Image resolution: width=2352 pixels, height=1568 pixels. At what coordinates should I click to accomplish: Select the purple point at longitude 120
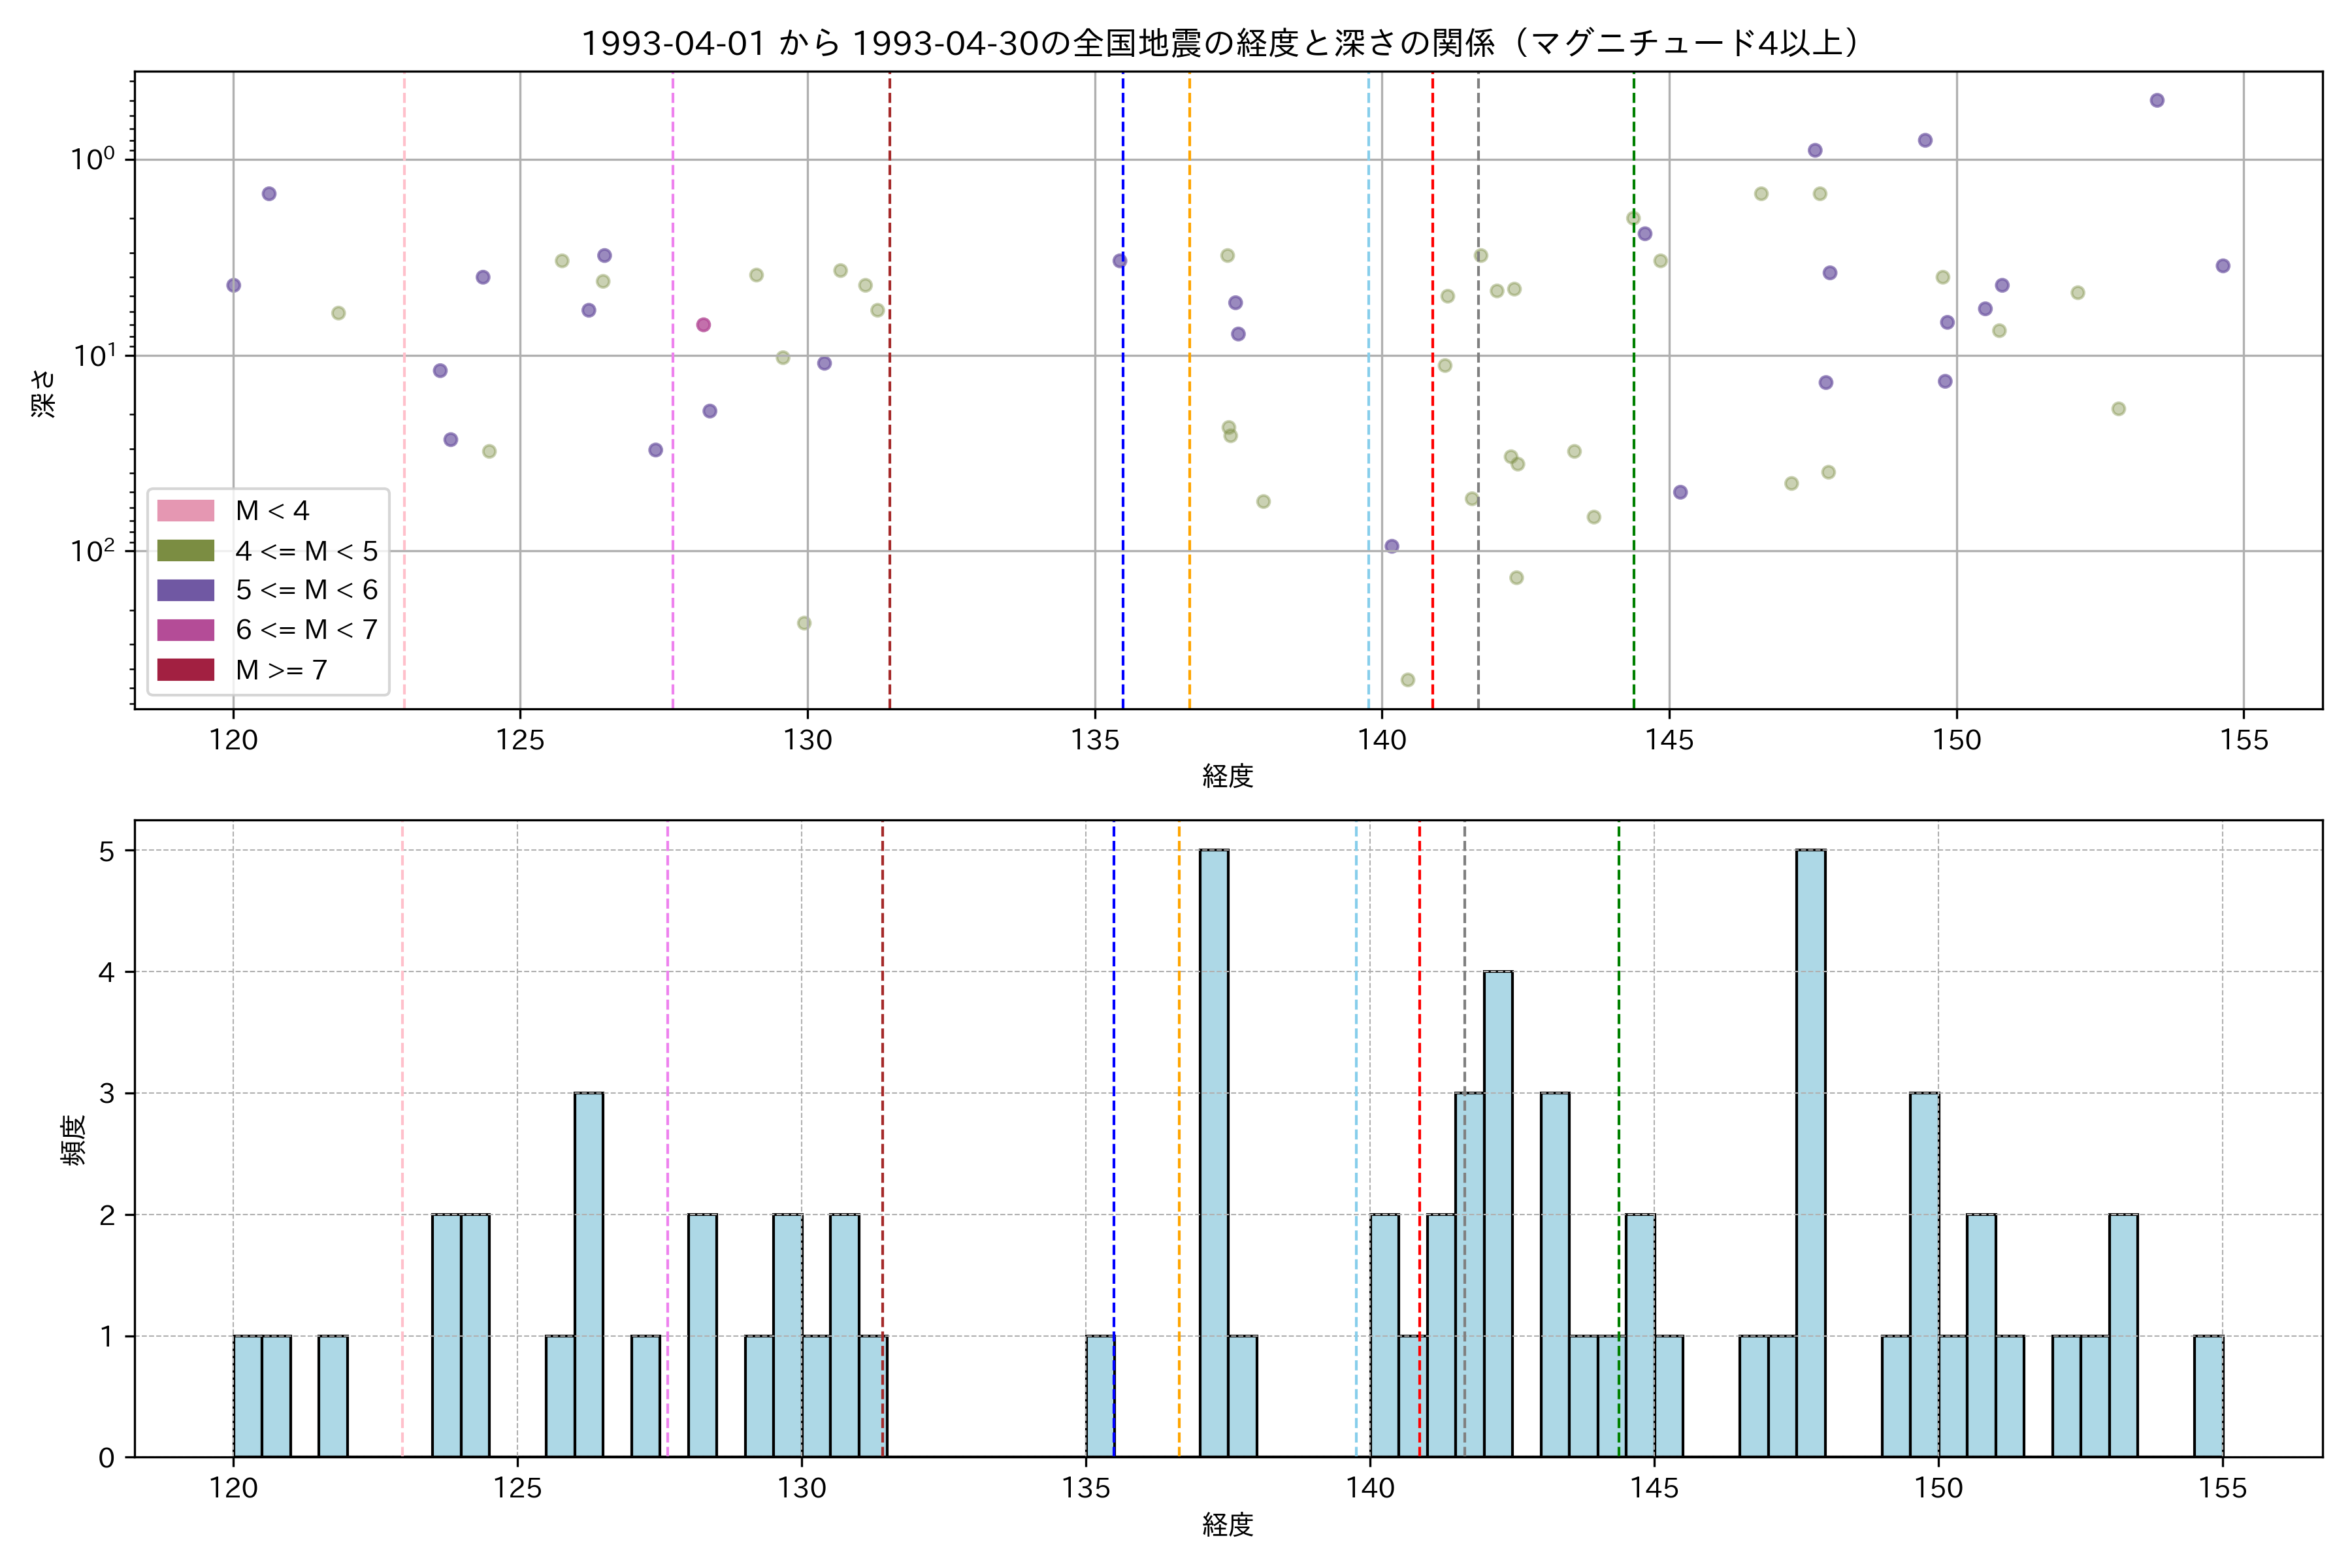click(x=234, y=286)
